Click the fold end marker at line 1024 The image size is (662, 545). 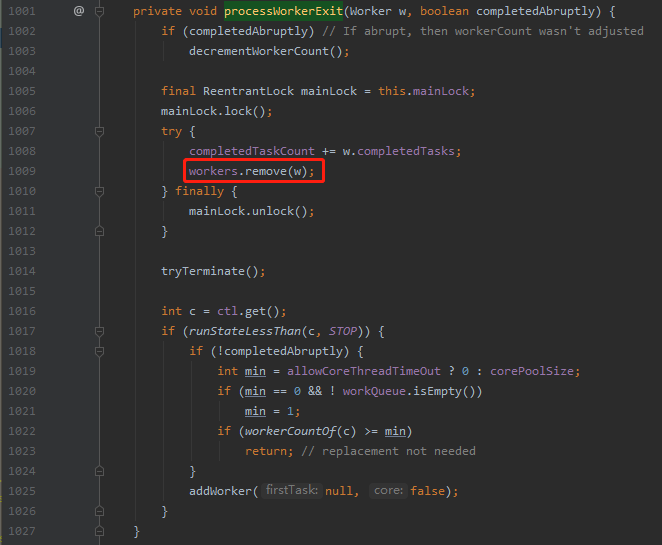coord(100,471)
